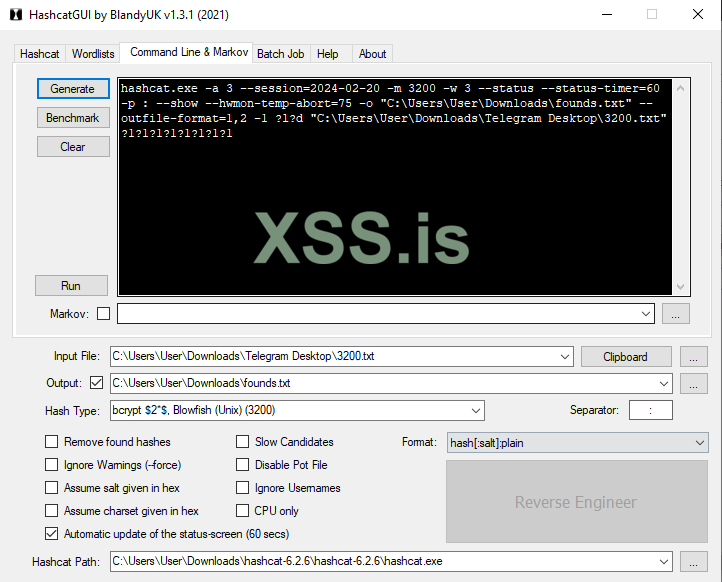Screen dimensions: 722x582
Task: Open the About tab
Action: [372, 54]
